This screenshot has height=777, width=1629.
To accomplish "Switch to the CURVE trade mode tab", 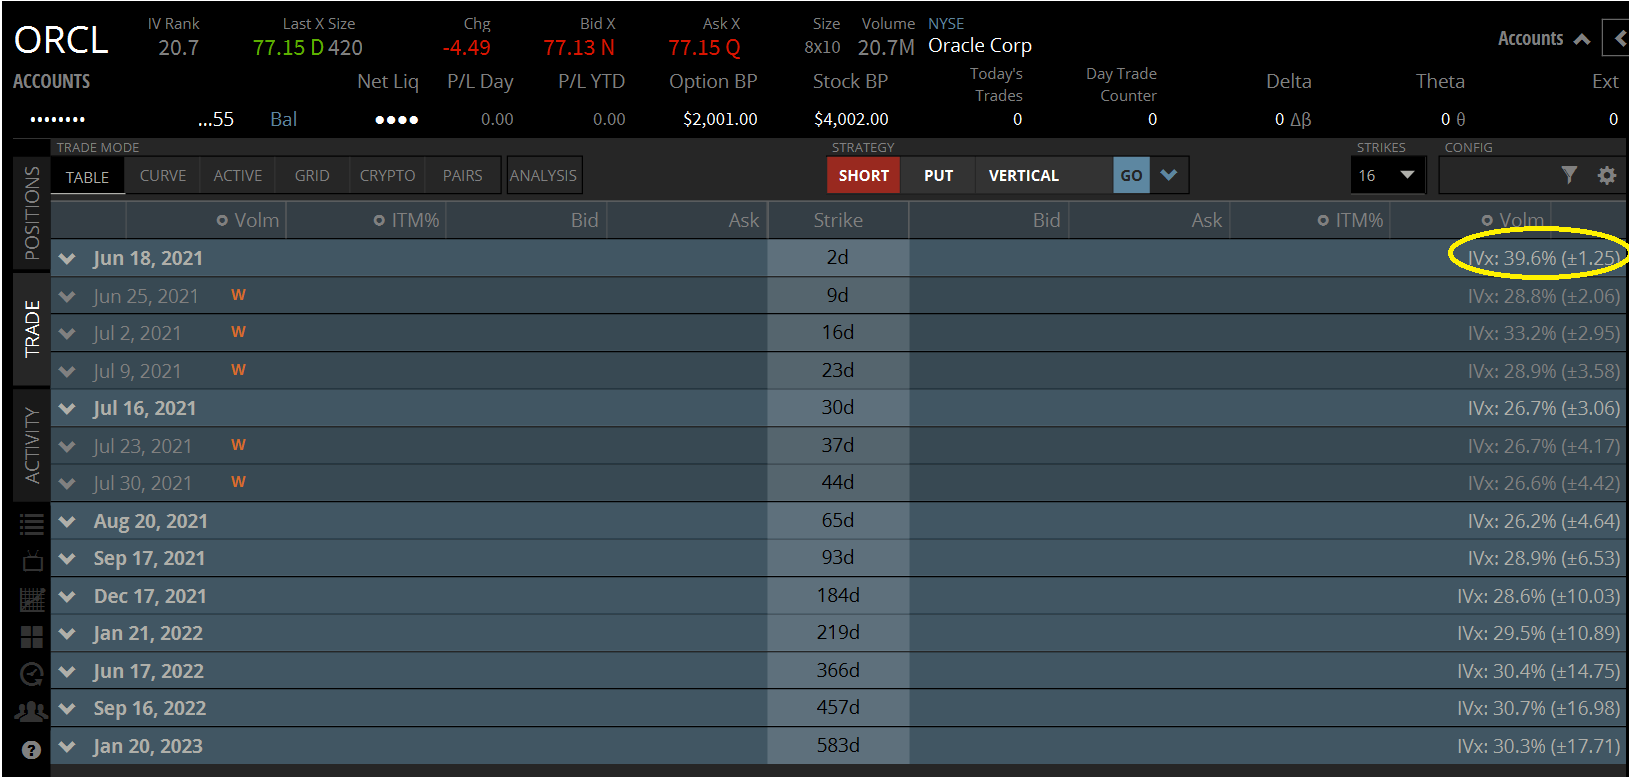I will pyautogui.click(x=163, y=175).
